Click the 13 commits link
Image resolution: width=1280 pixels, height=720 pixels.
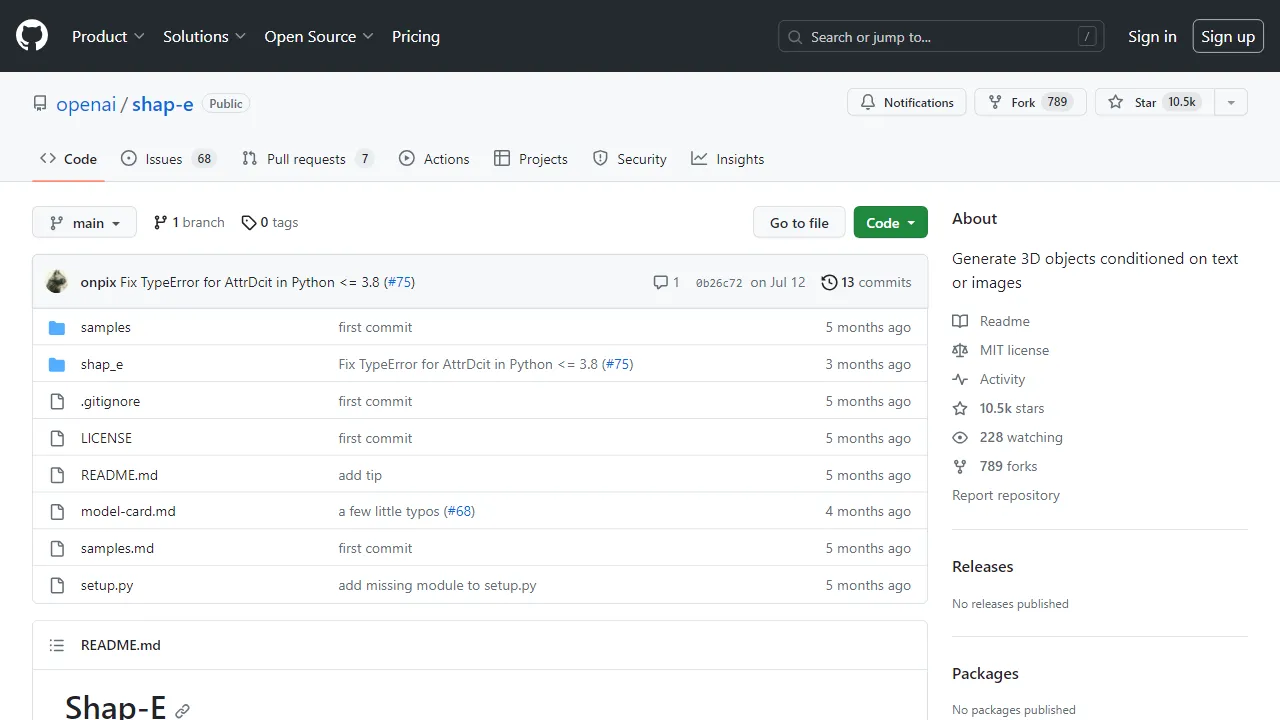point(866,282)
